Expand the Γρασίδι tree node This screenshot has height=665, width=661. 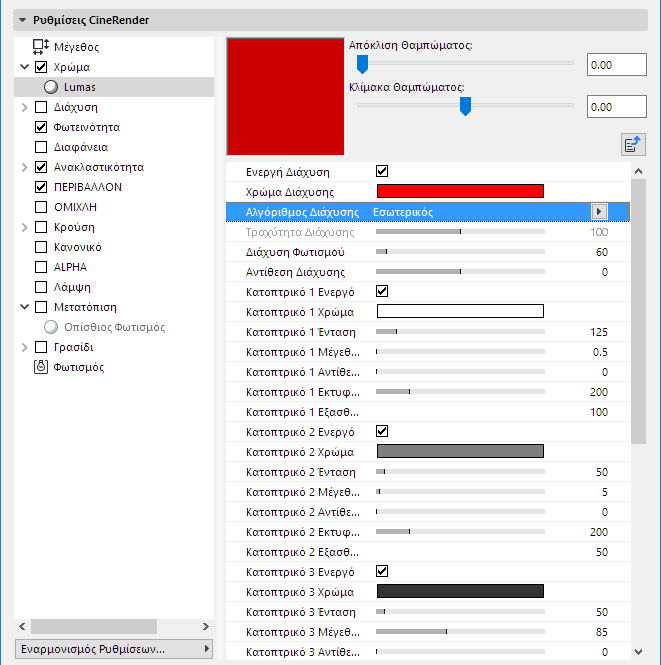click(x=25, y=347)
